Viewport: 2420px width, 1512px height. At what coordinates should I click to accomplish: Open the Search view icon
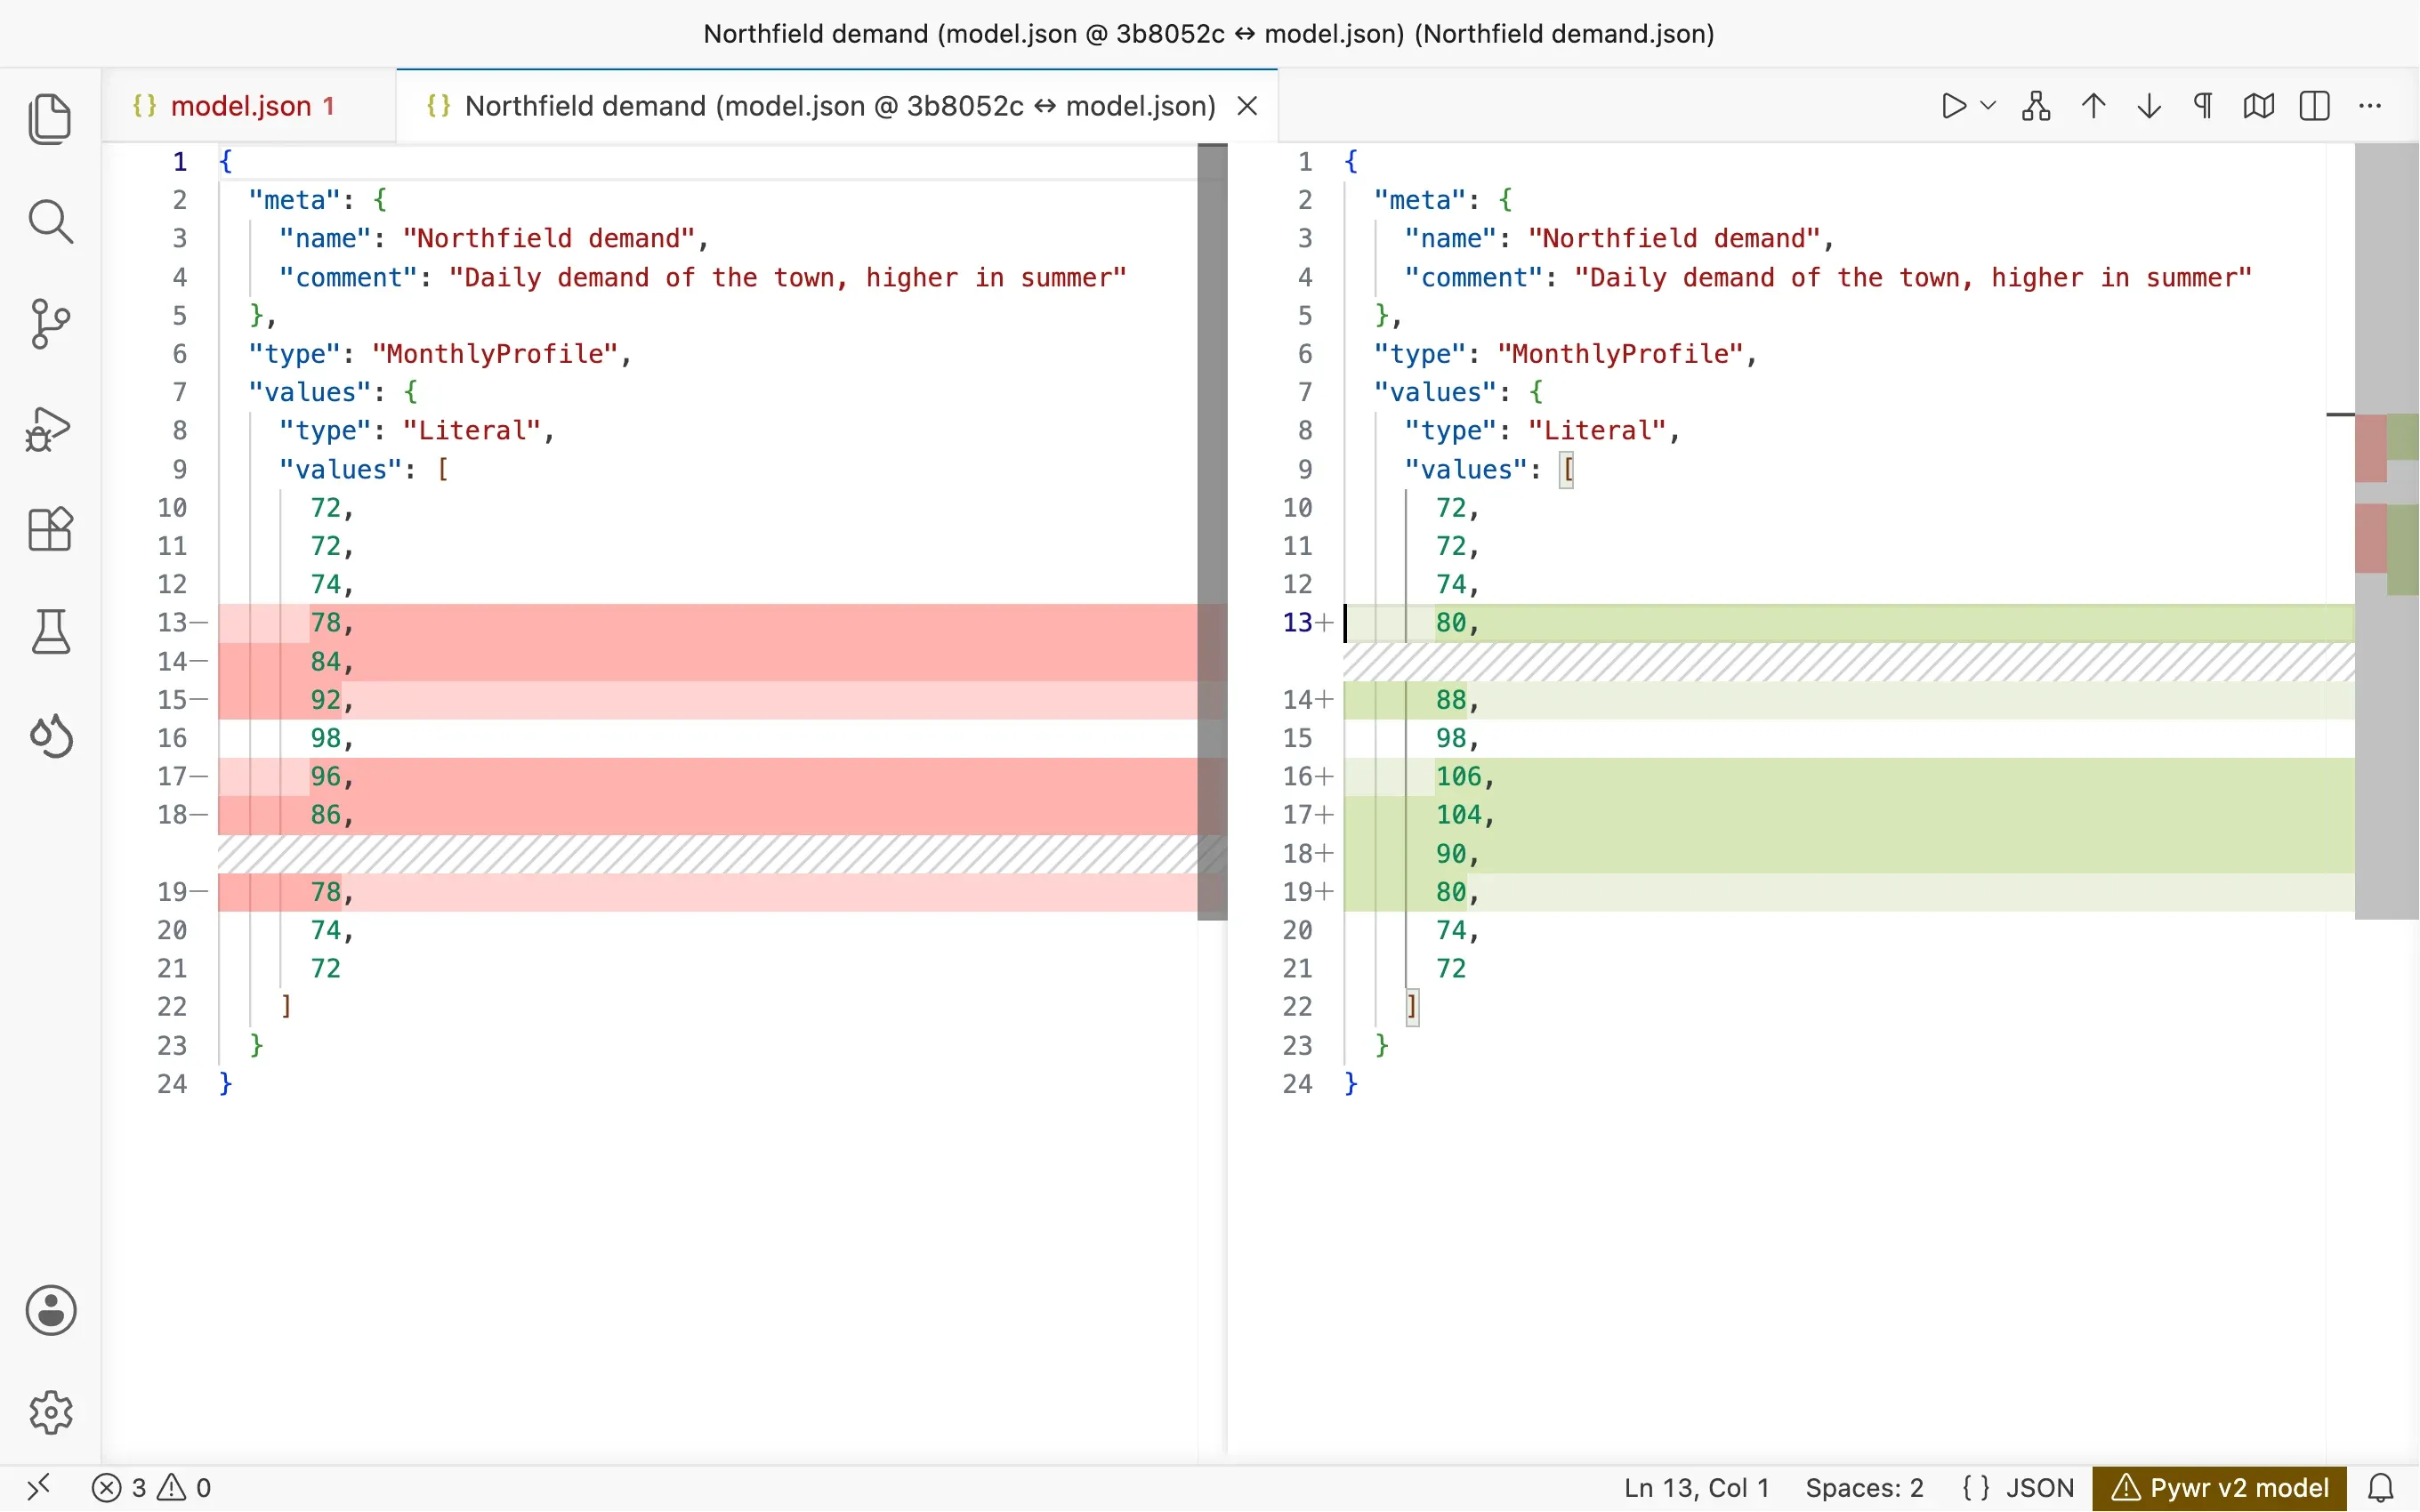tap(50, 221)
